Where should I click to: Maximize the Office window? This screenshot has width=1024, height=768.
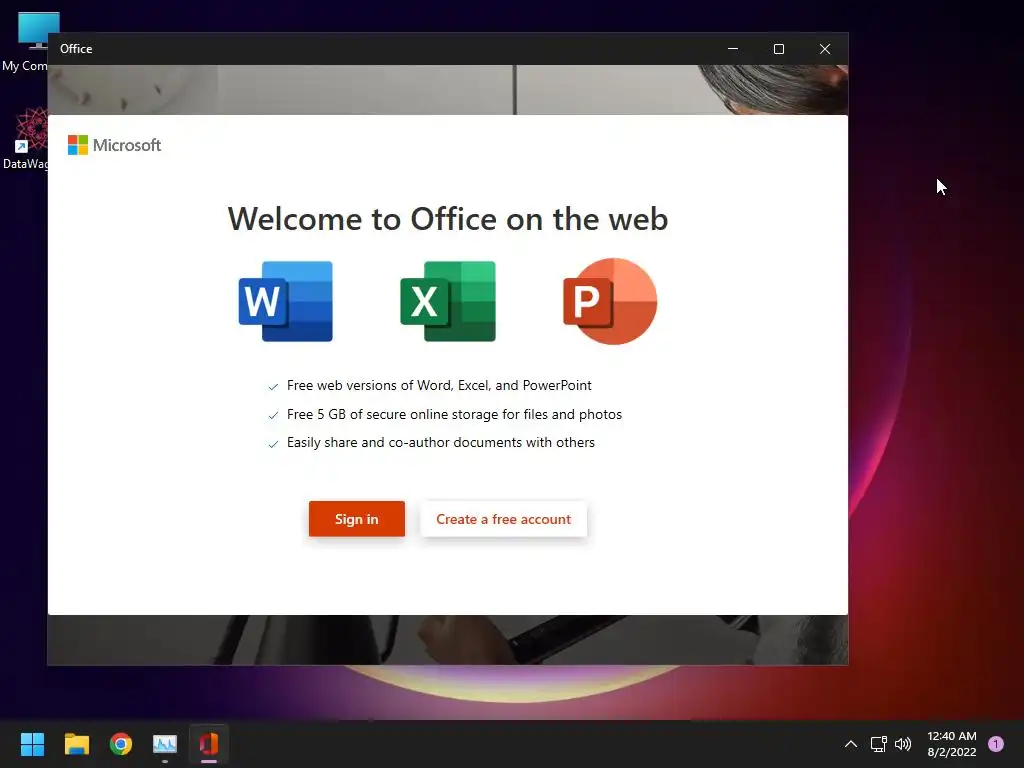click(x=778, y=49)
